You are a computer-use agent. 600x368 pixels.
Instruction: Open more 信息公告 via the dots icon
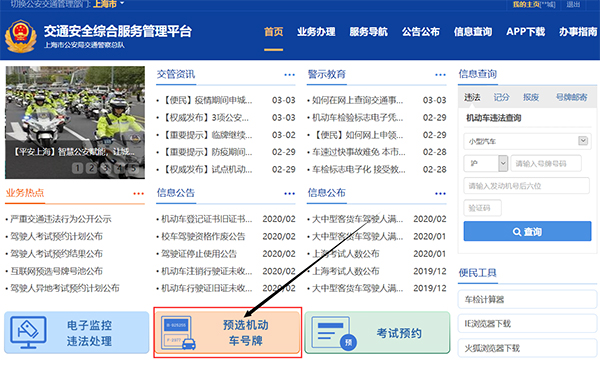[x=289, y=194]
